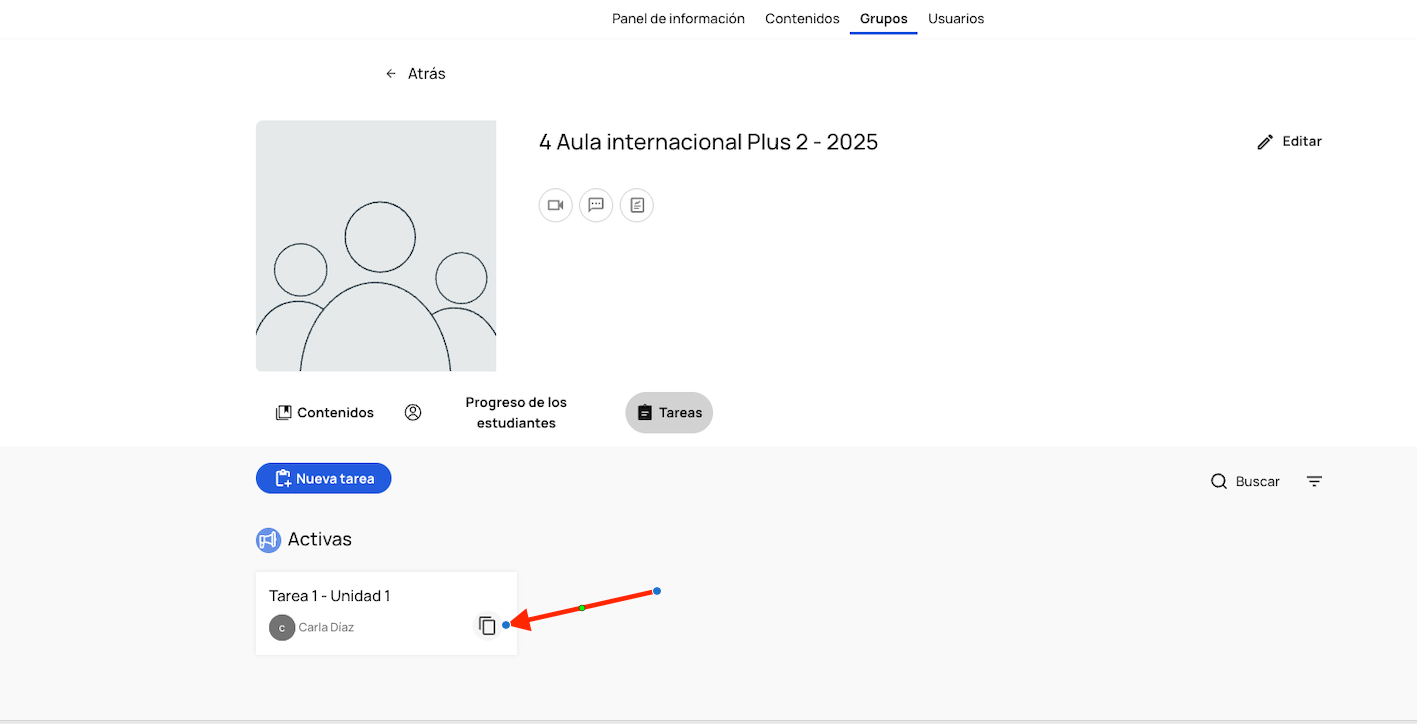
Task: Click Carla Díaz's avatar
Action: 282,628
